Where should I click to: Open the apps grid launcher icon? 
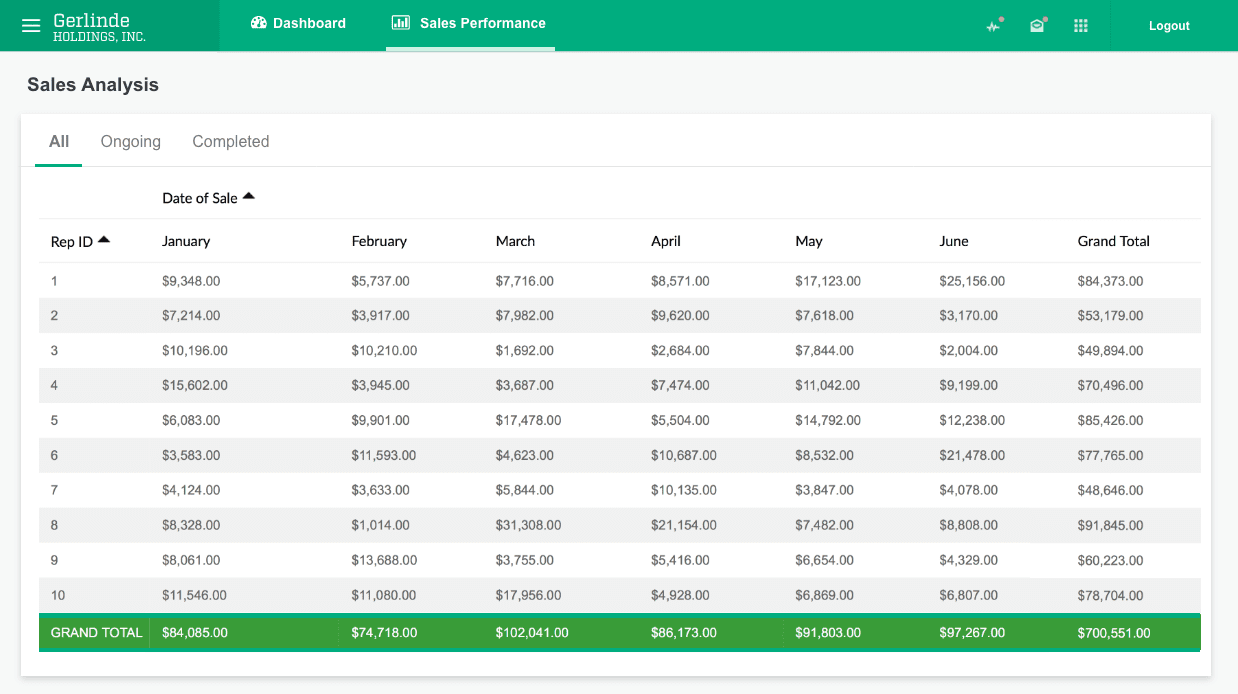pos(1081,26)
